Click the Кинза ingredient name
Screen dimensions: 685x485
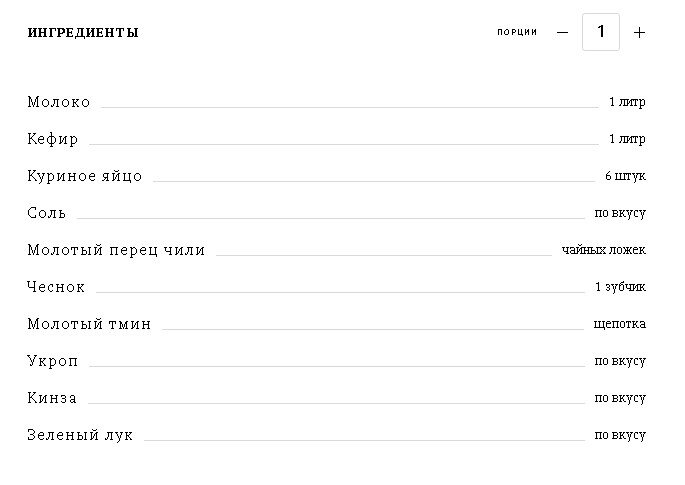coord(52,398)
